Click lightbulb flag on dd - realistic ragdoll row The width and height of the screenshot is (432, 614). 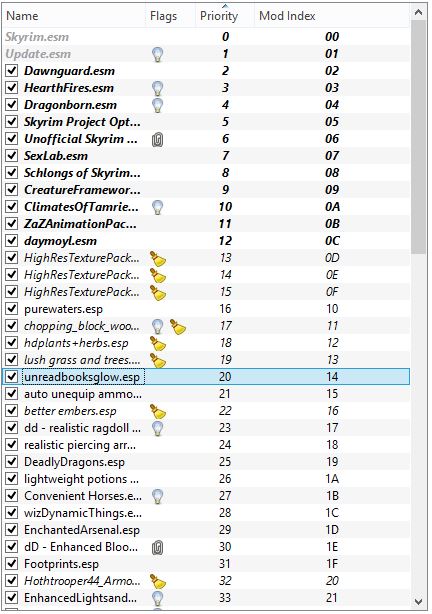[157, 428]
